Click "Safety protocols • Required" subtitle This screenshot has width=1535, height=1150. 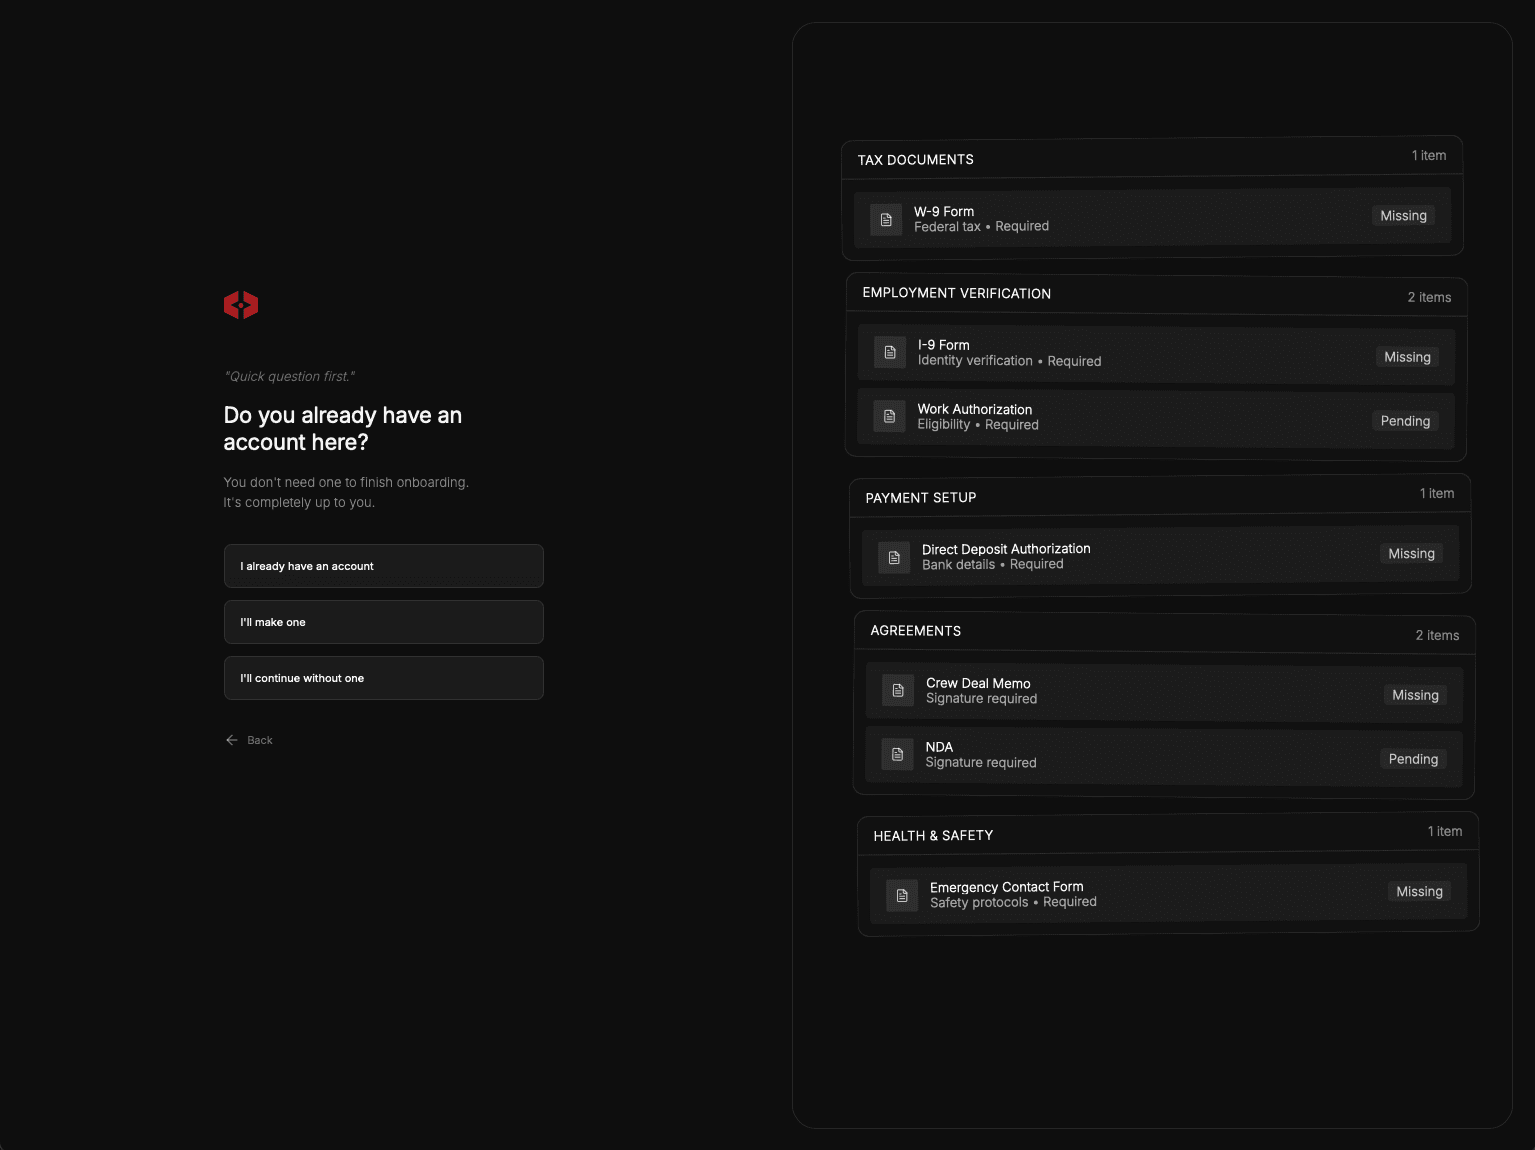point(1013,902)
